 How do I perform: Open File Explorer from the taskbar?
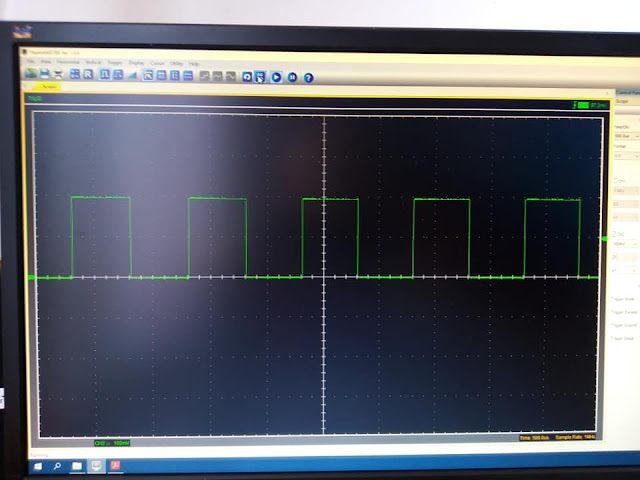77,466
